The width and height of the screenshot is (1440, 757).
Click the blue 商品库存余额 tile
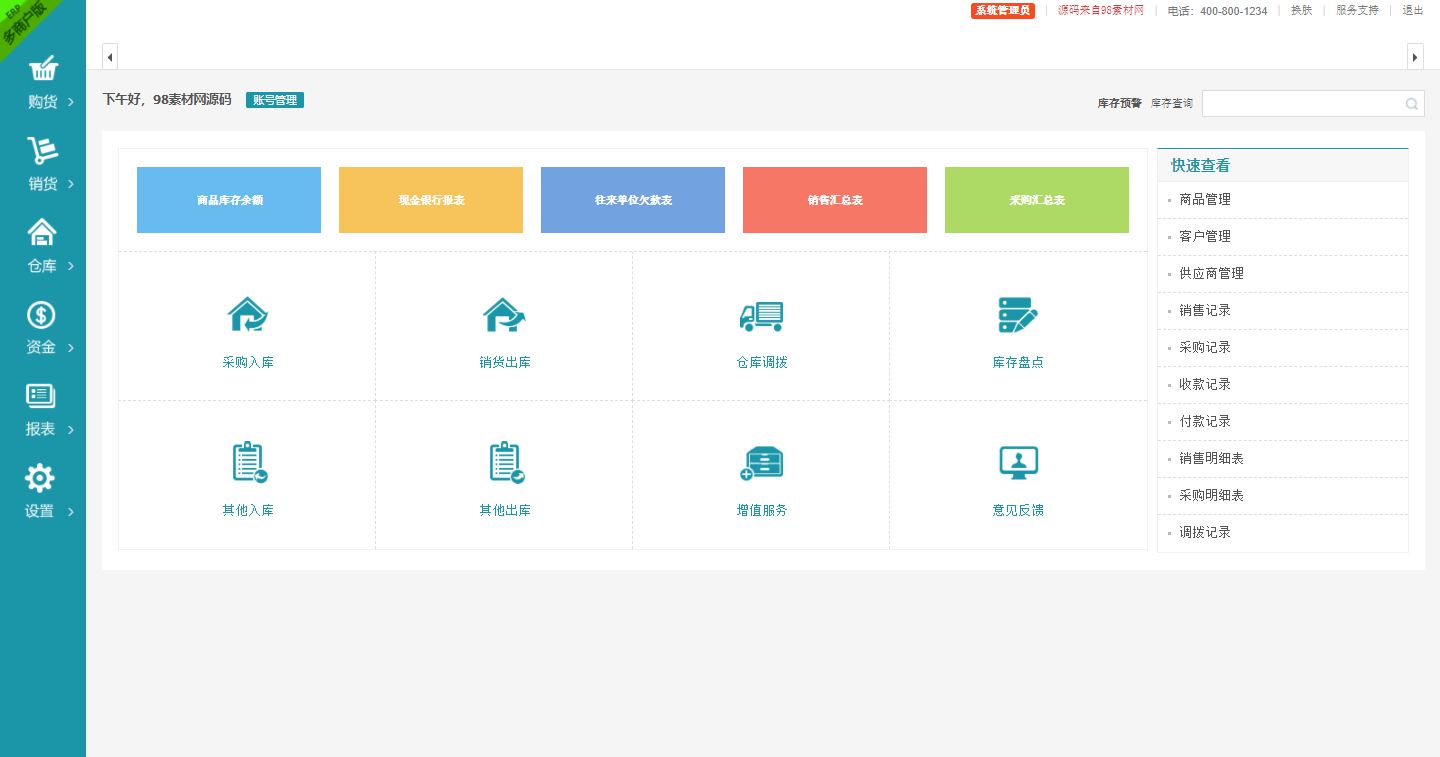pos(229,200)
